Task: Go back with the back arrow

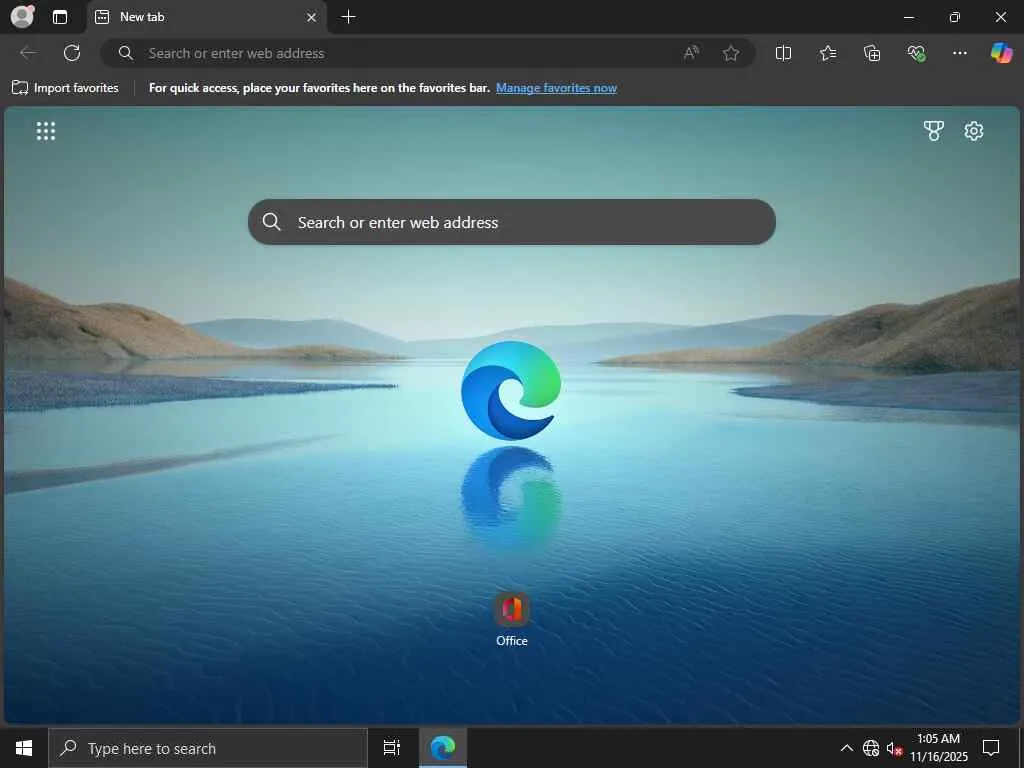Action: click(28, 53)
